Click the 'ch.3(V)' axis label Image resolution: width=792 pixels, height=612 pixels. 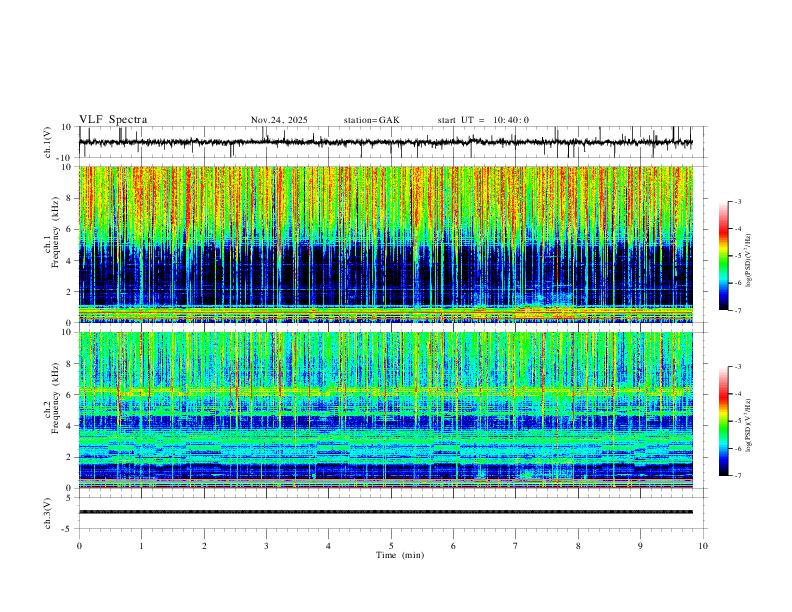[48, 513]
